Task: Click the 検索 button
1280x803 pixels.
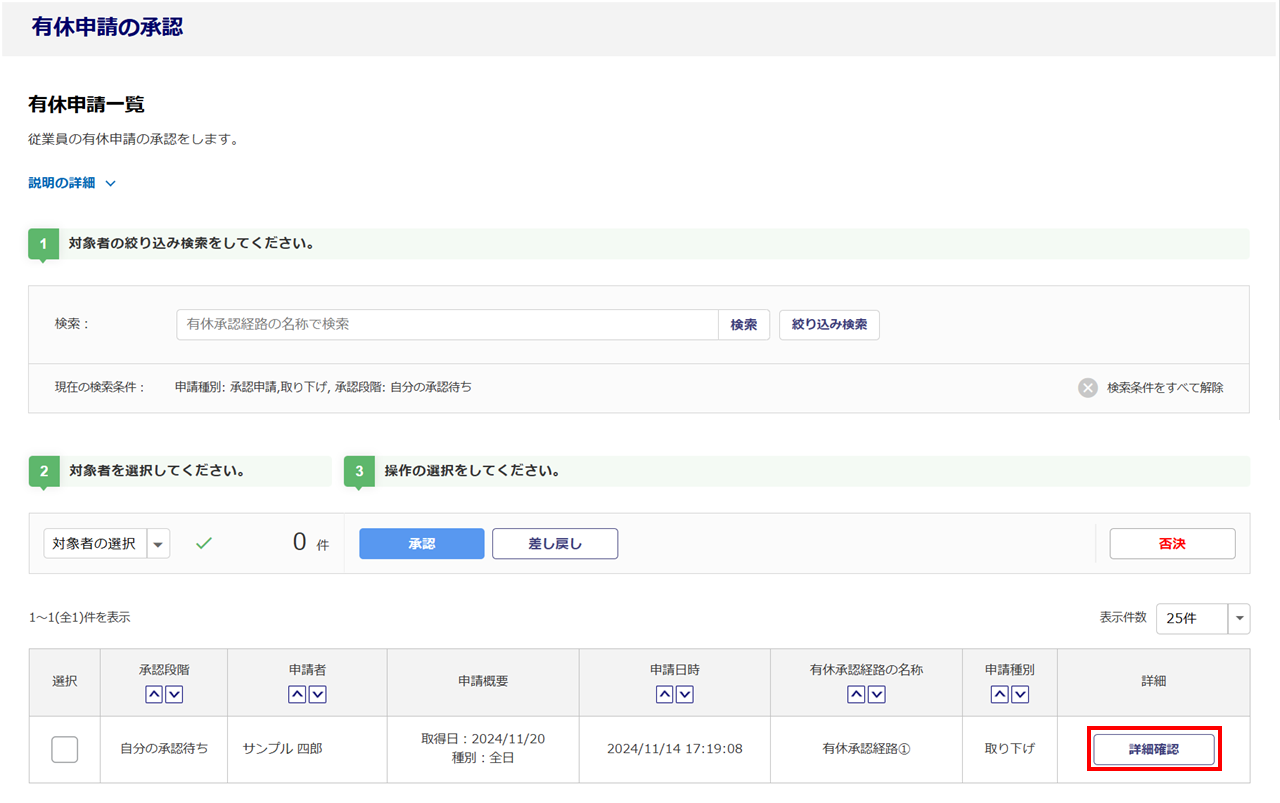Action: (x=743, y=325)
